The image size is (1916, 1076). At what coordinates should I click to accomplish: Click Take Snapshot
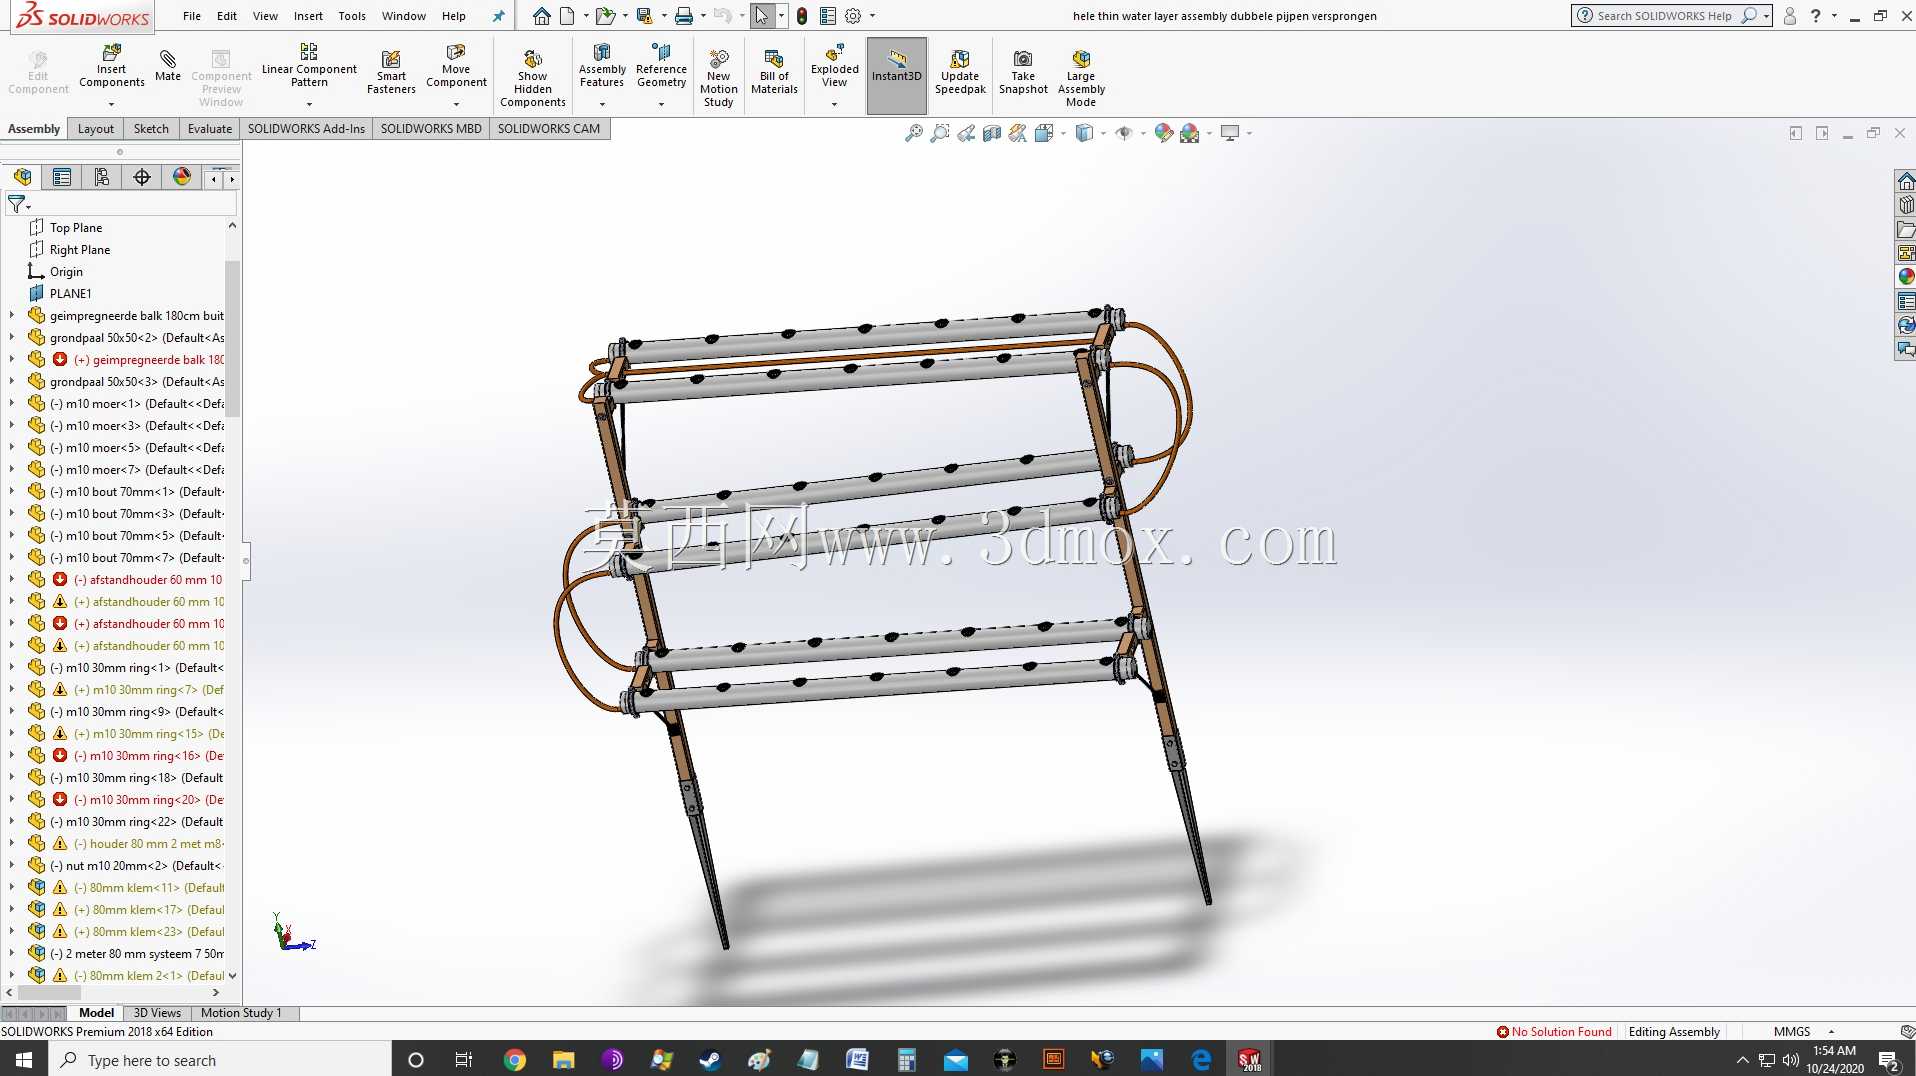click(1023, 72)
